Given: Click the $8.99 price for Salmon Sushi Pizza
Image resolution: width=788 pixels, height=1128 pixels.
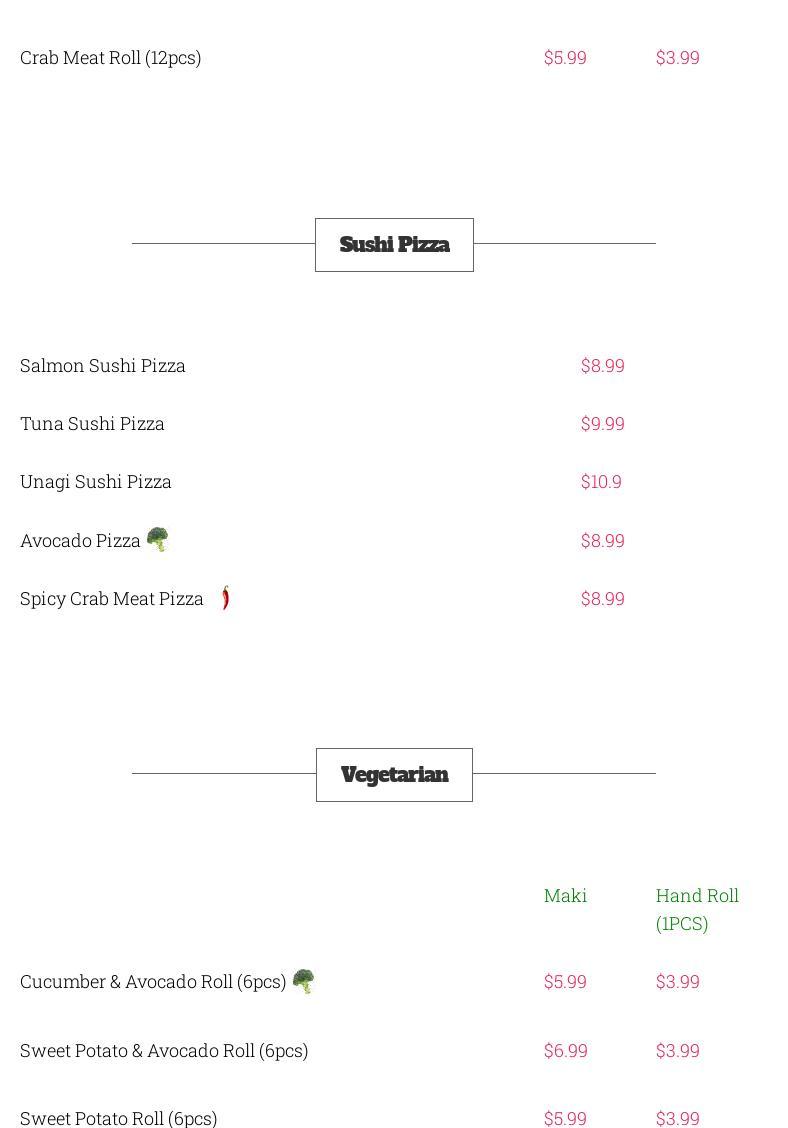Looking at the screenshot, I should (x=602, y=366).
